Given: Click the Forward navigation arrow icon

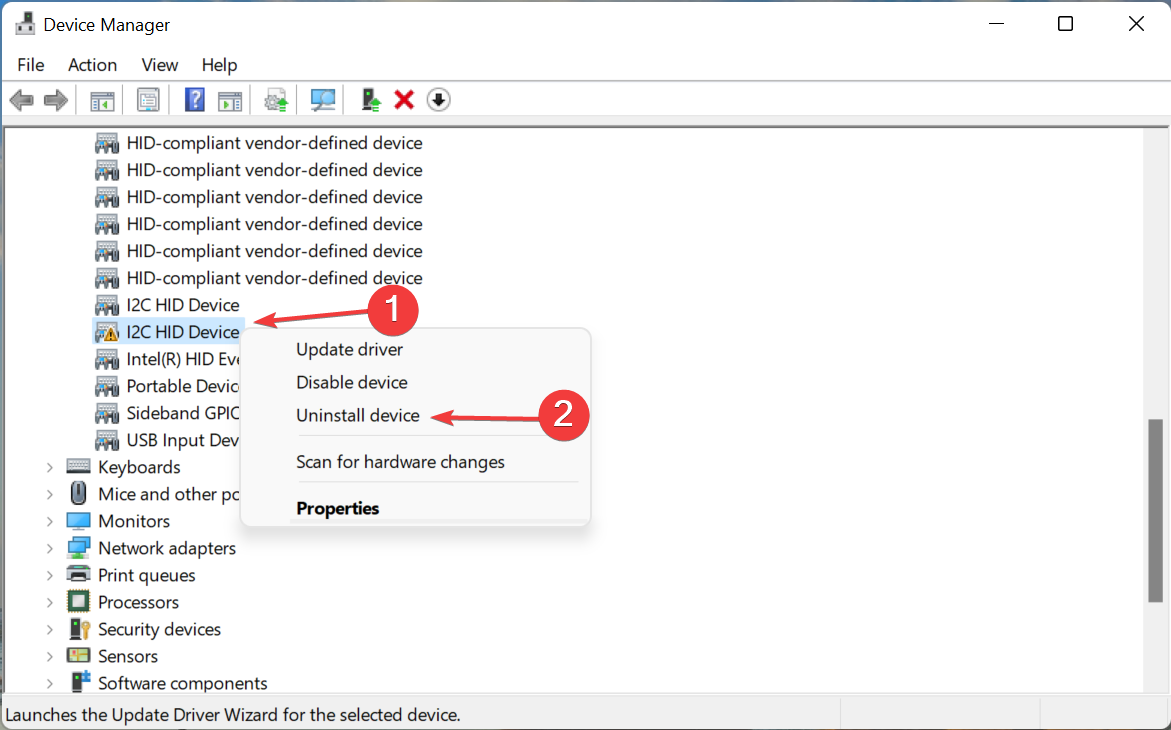Looking at the screenshot, I should tap(55, 99).
